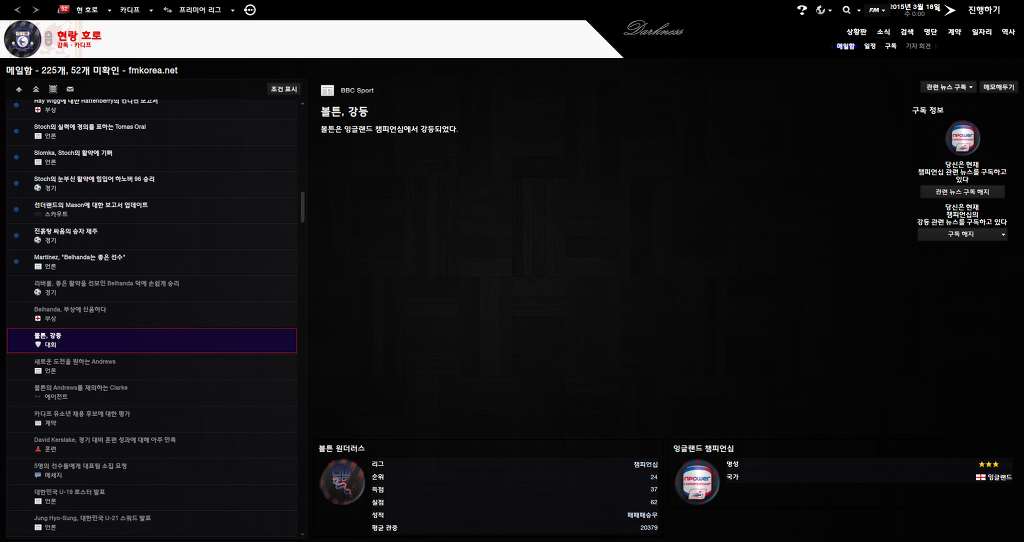
Task: Click the back navigation arrow
Action: pyautogui.click(x=16, y=9)
